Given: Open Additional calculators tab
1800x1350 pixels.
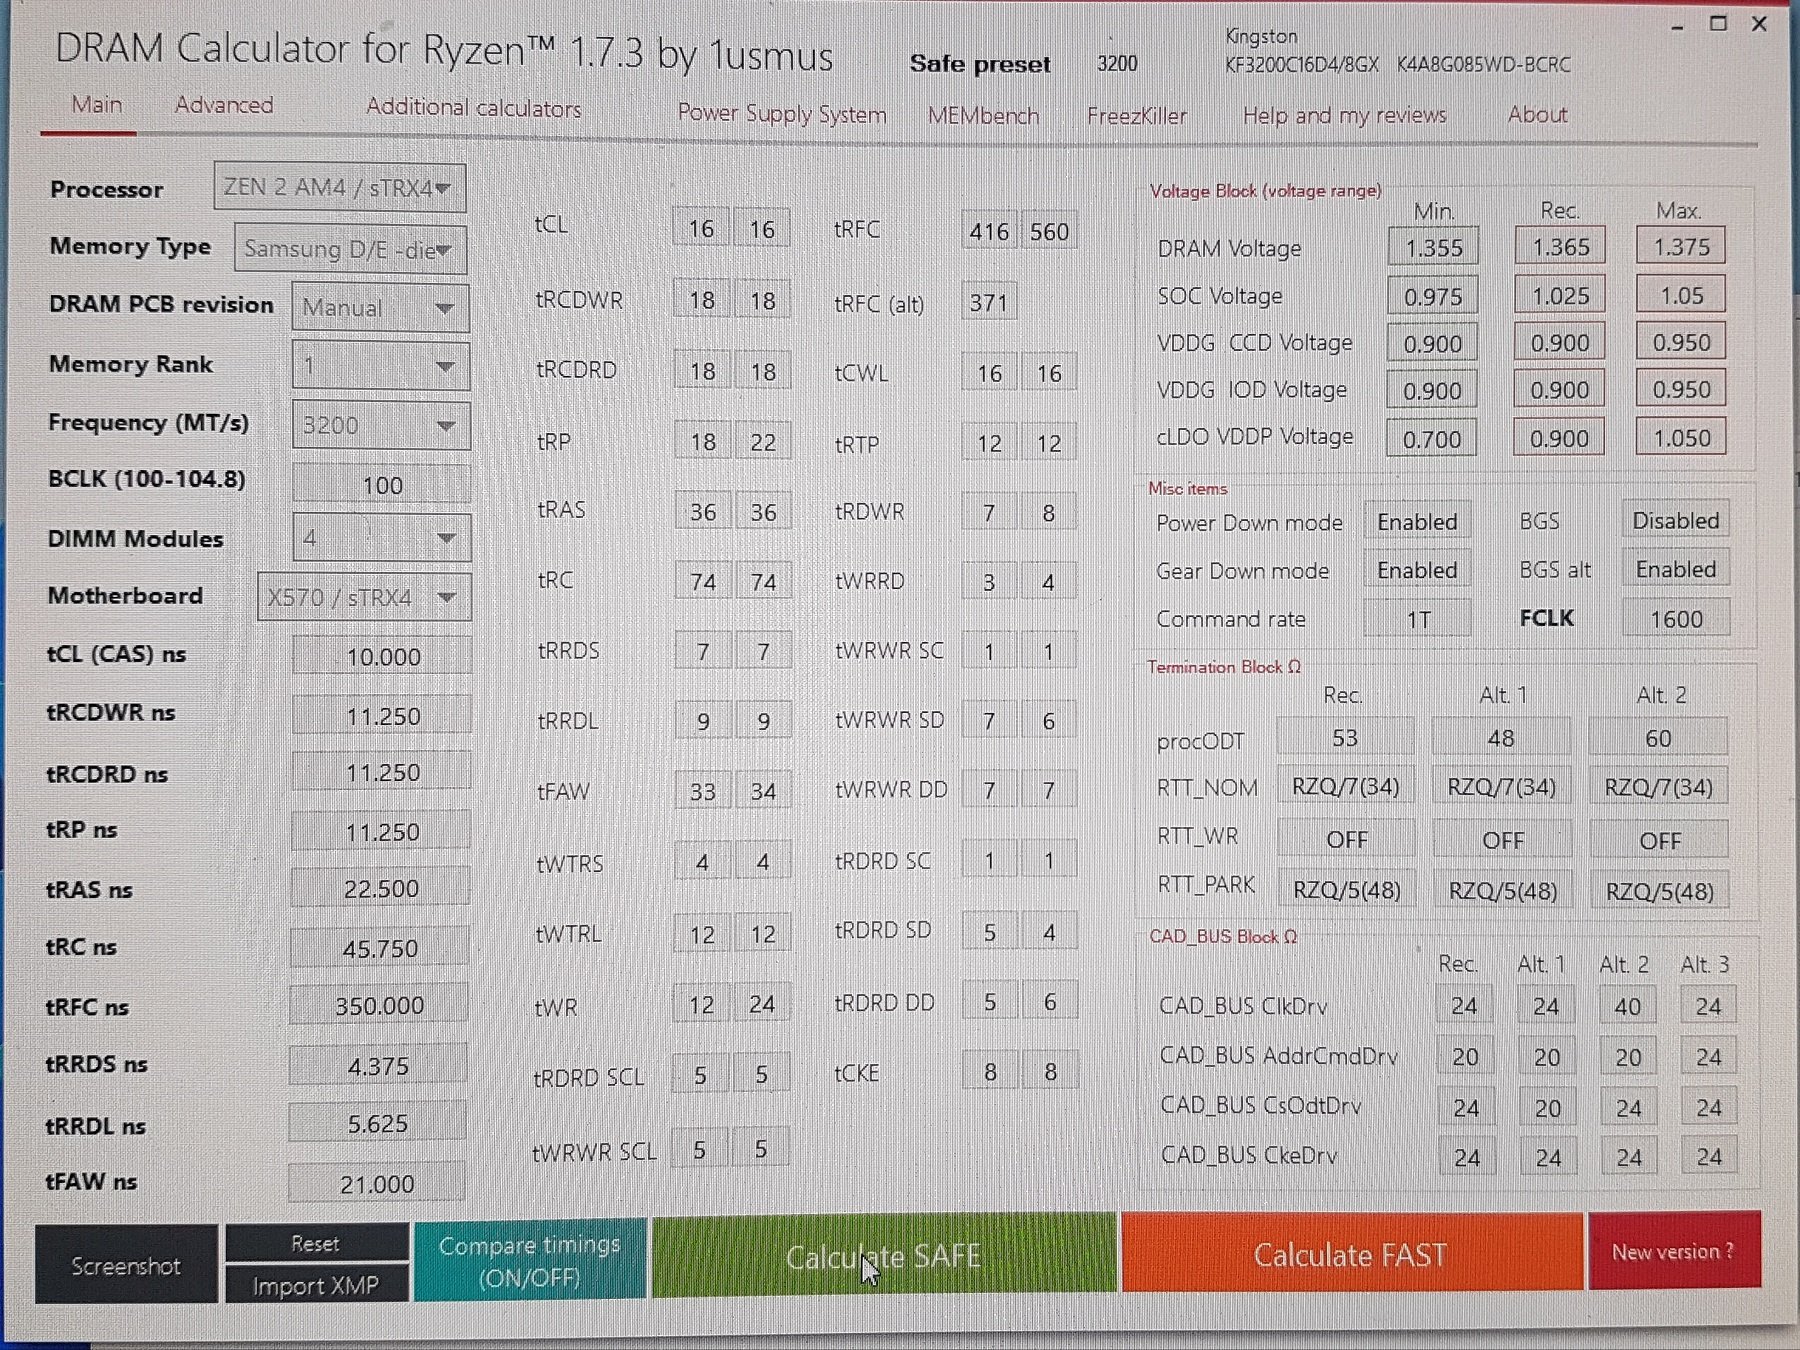Looking at the screenshot, I should click(474, 108).
